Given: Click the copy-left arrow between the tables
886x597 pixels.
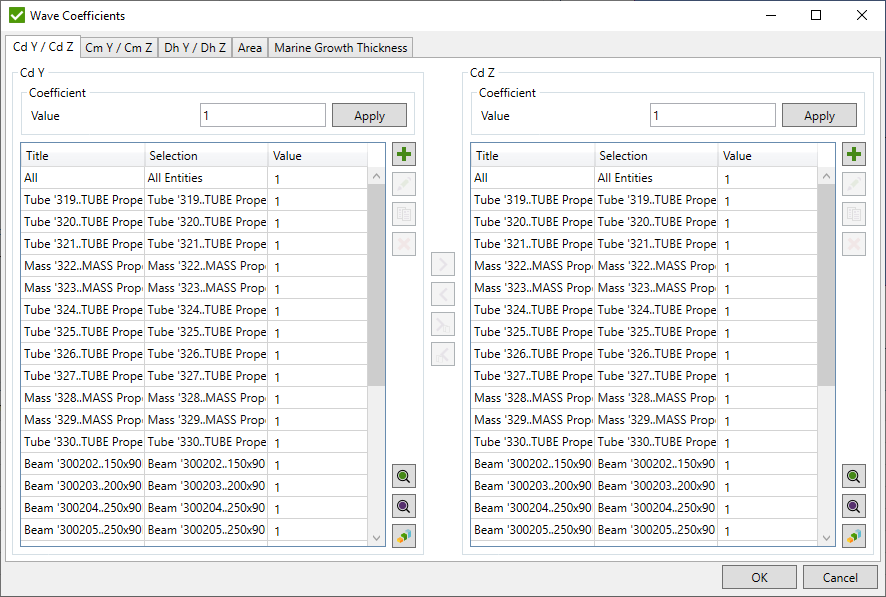Looking at the screenshot, I should (443, 294).
